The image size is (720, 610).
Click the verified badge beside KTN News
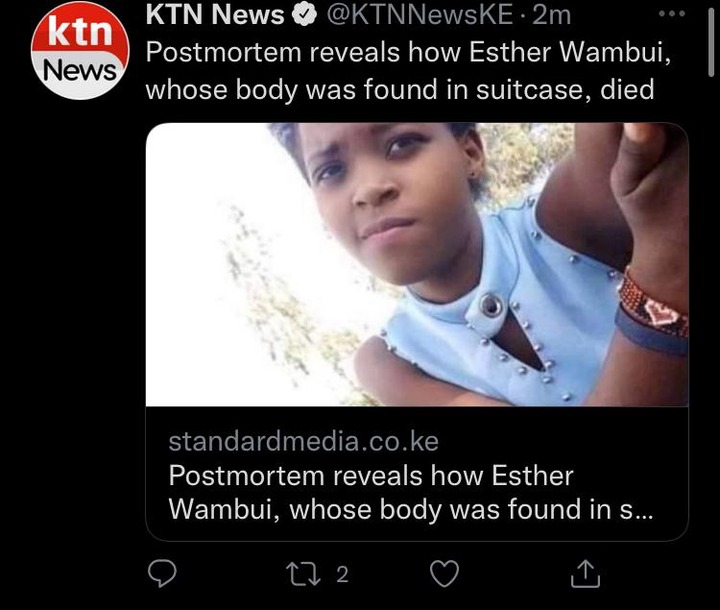click(x=304, y=15)
